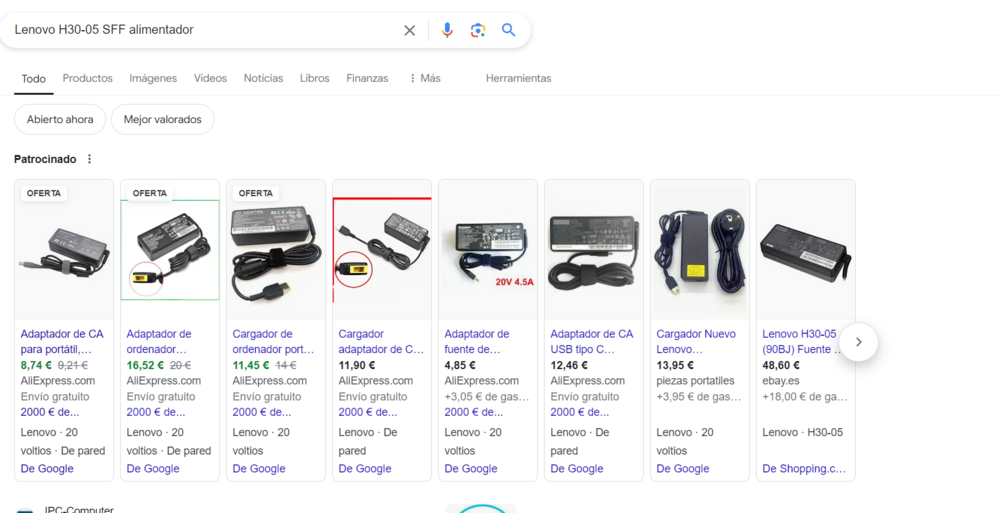This screenshot has height=513, width=1000.
Task: Click the OFERTA badge on the 8,74 € item
Action: point(44,193)
